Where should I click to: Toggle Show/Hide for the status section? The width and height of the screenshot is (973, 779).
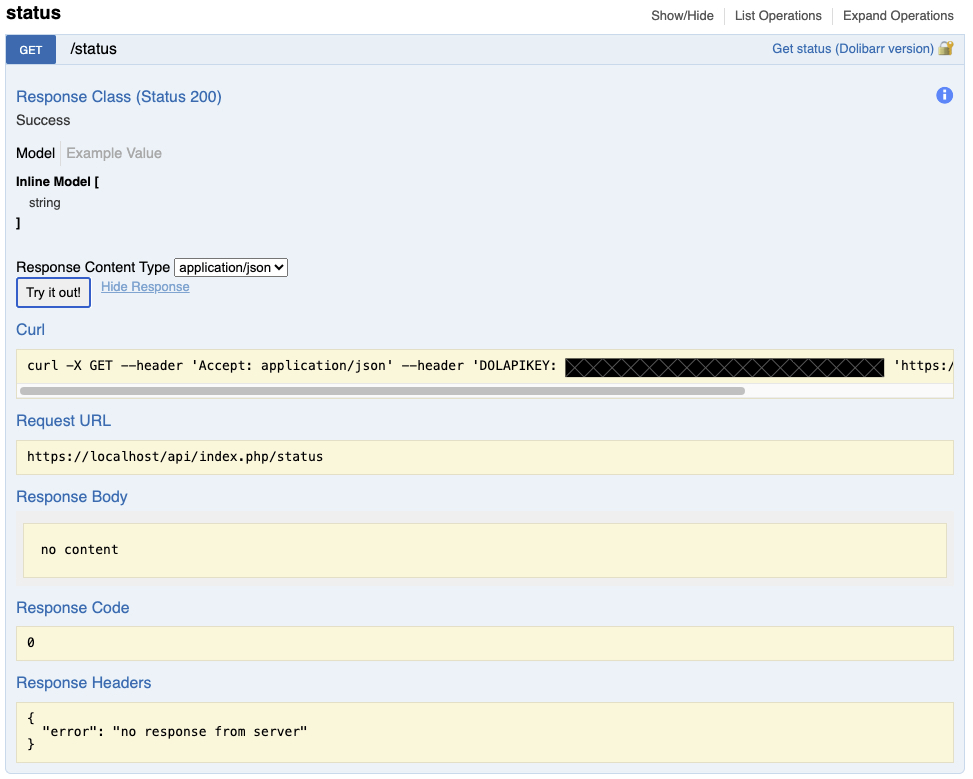[x=682, y=16]
